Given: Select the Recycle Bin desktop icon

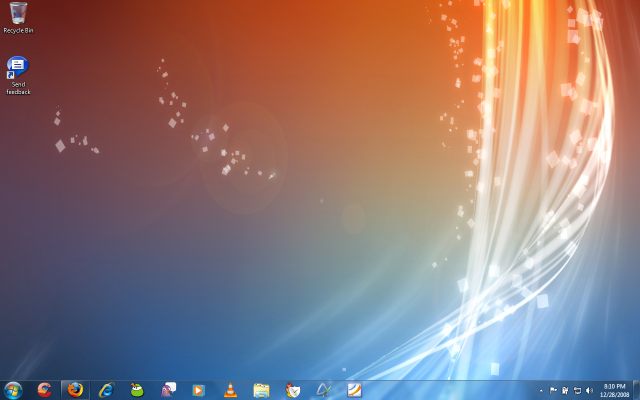Looking at the screenshot, I should tap(18, 18).
